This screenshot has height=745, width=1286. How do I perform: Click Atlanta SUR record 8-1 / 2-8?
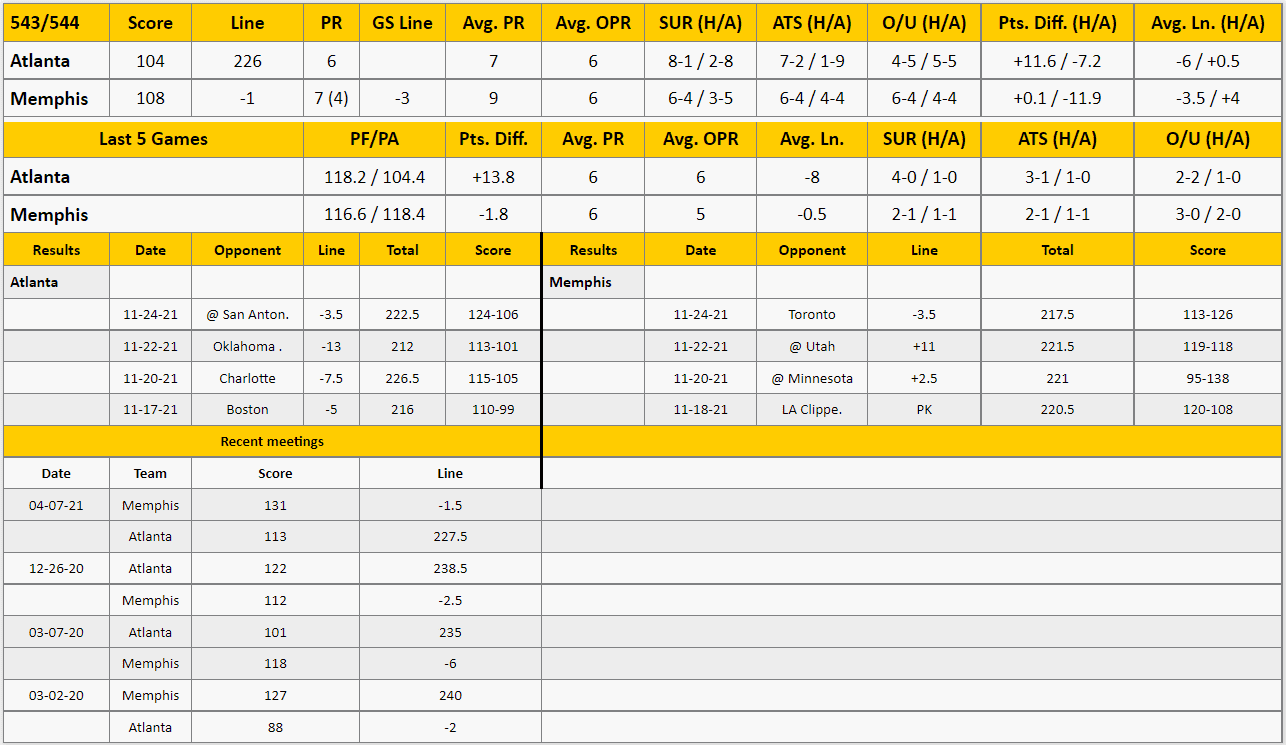[x=700, y=61]
